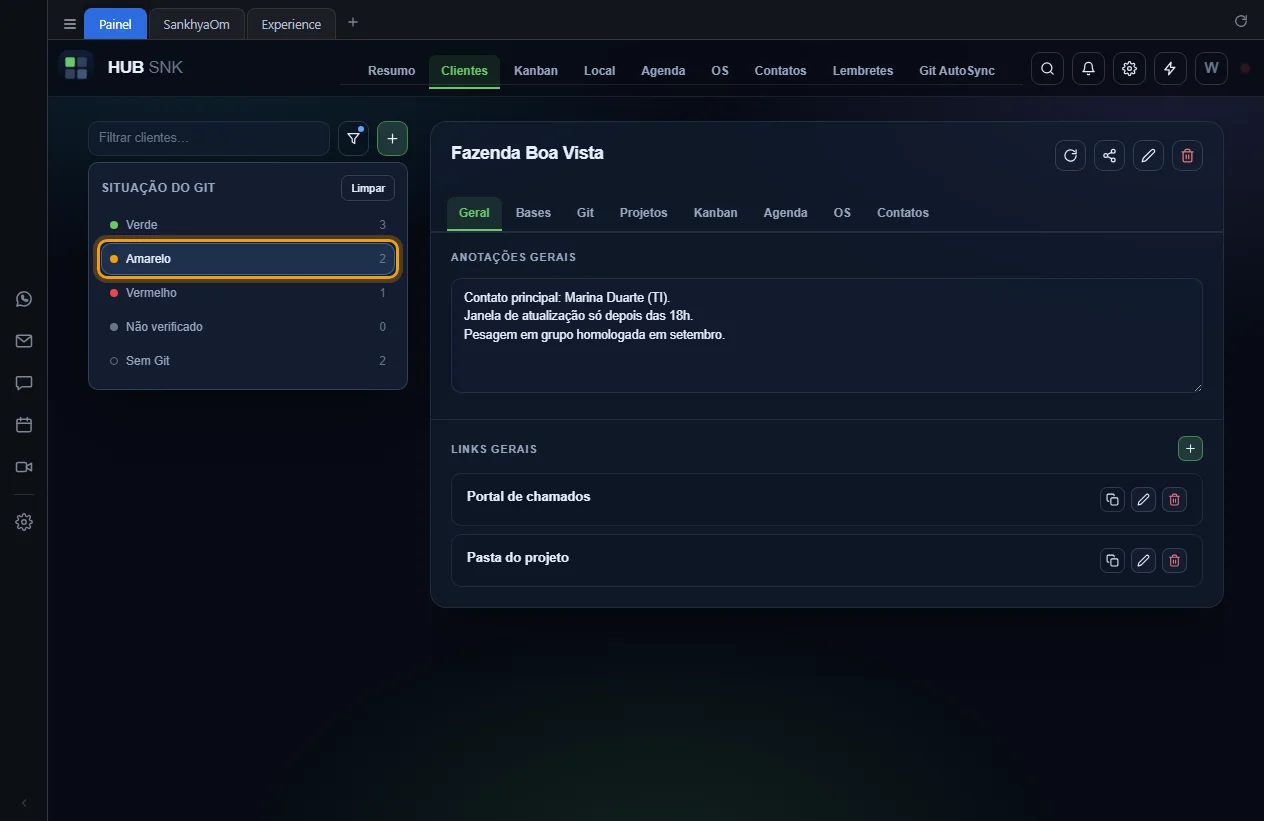
Task: Switch to the client's Projetos tab
Action: [643, 213]
